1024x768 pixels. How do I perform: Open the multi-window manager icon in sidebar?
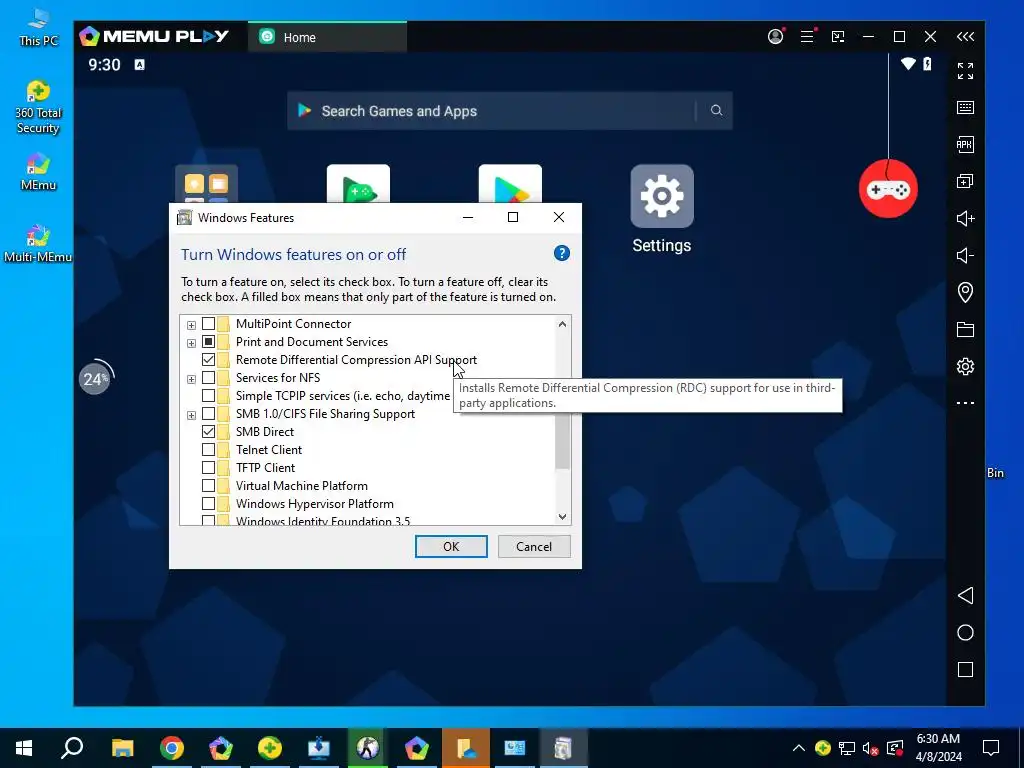(965, 181)
